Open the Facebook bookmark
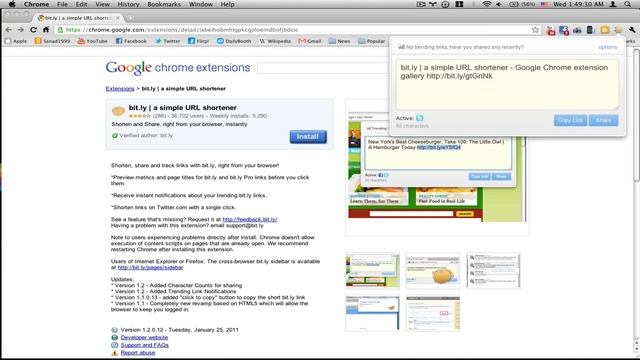The width and height of the screenshot is (640, 360). click(131, 41)
